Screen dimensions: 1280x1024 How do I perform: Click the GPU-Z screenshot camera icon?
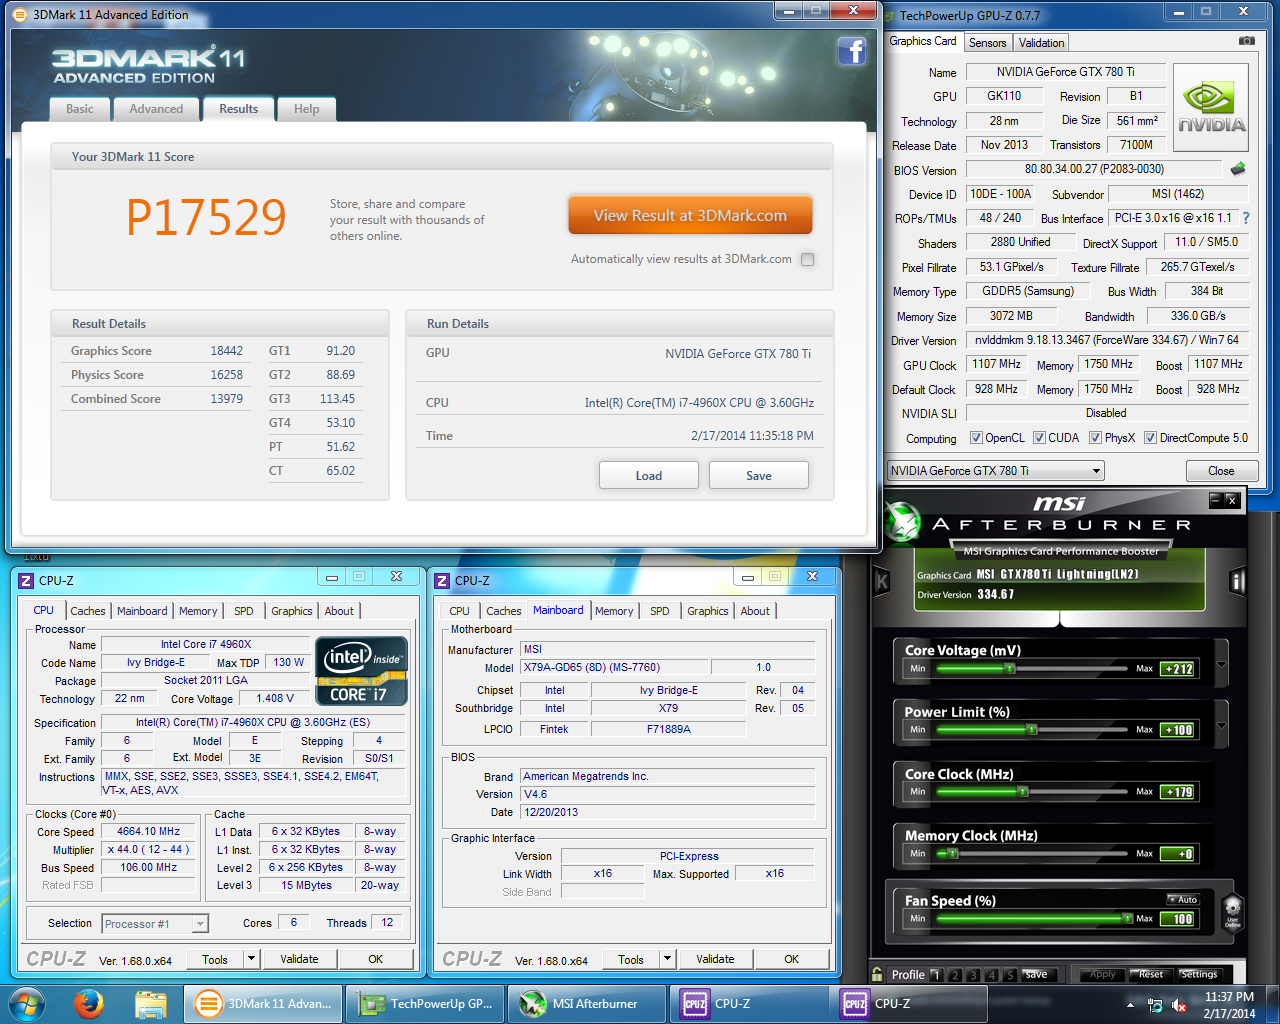tap(1246, 41)
